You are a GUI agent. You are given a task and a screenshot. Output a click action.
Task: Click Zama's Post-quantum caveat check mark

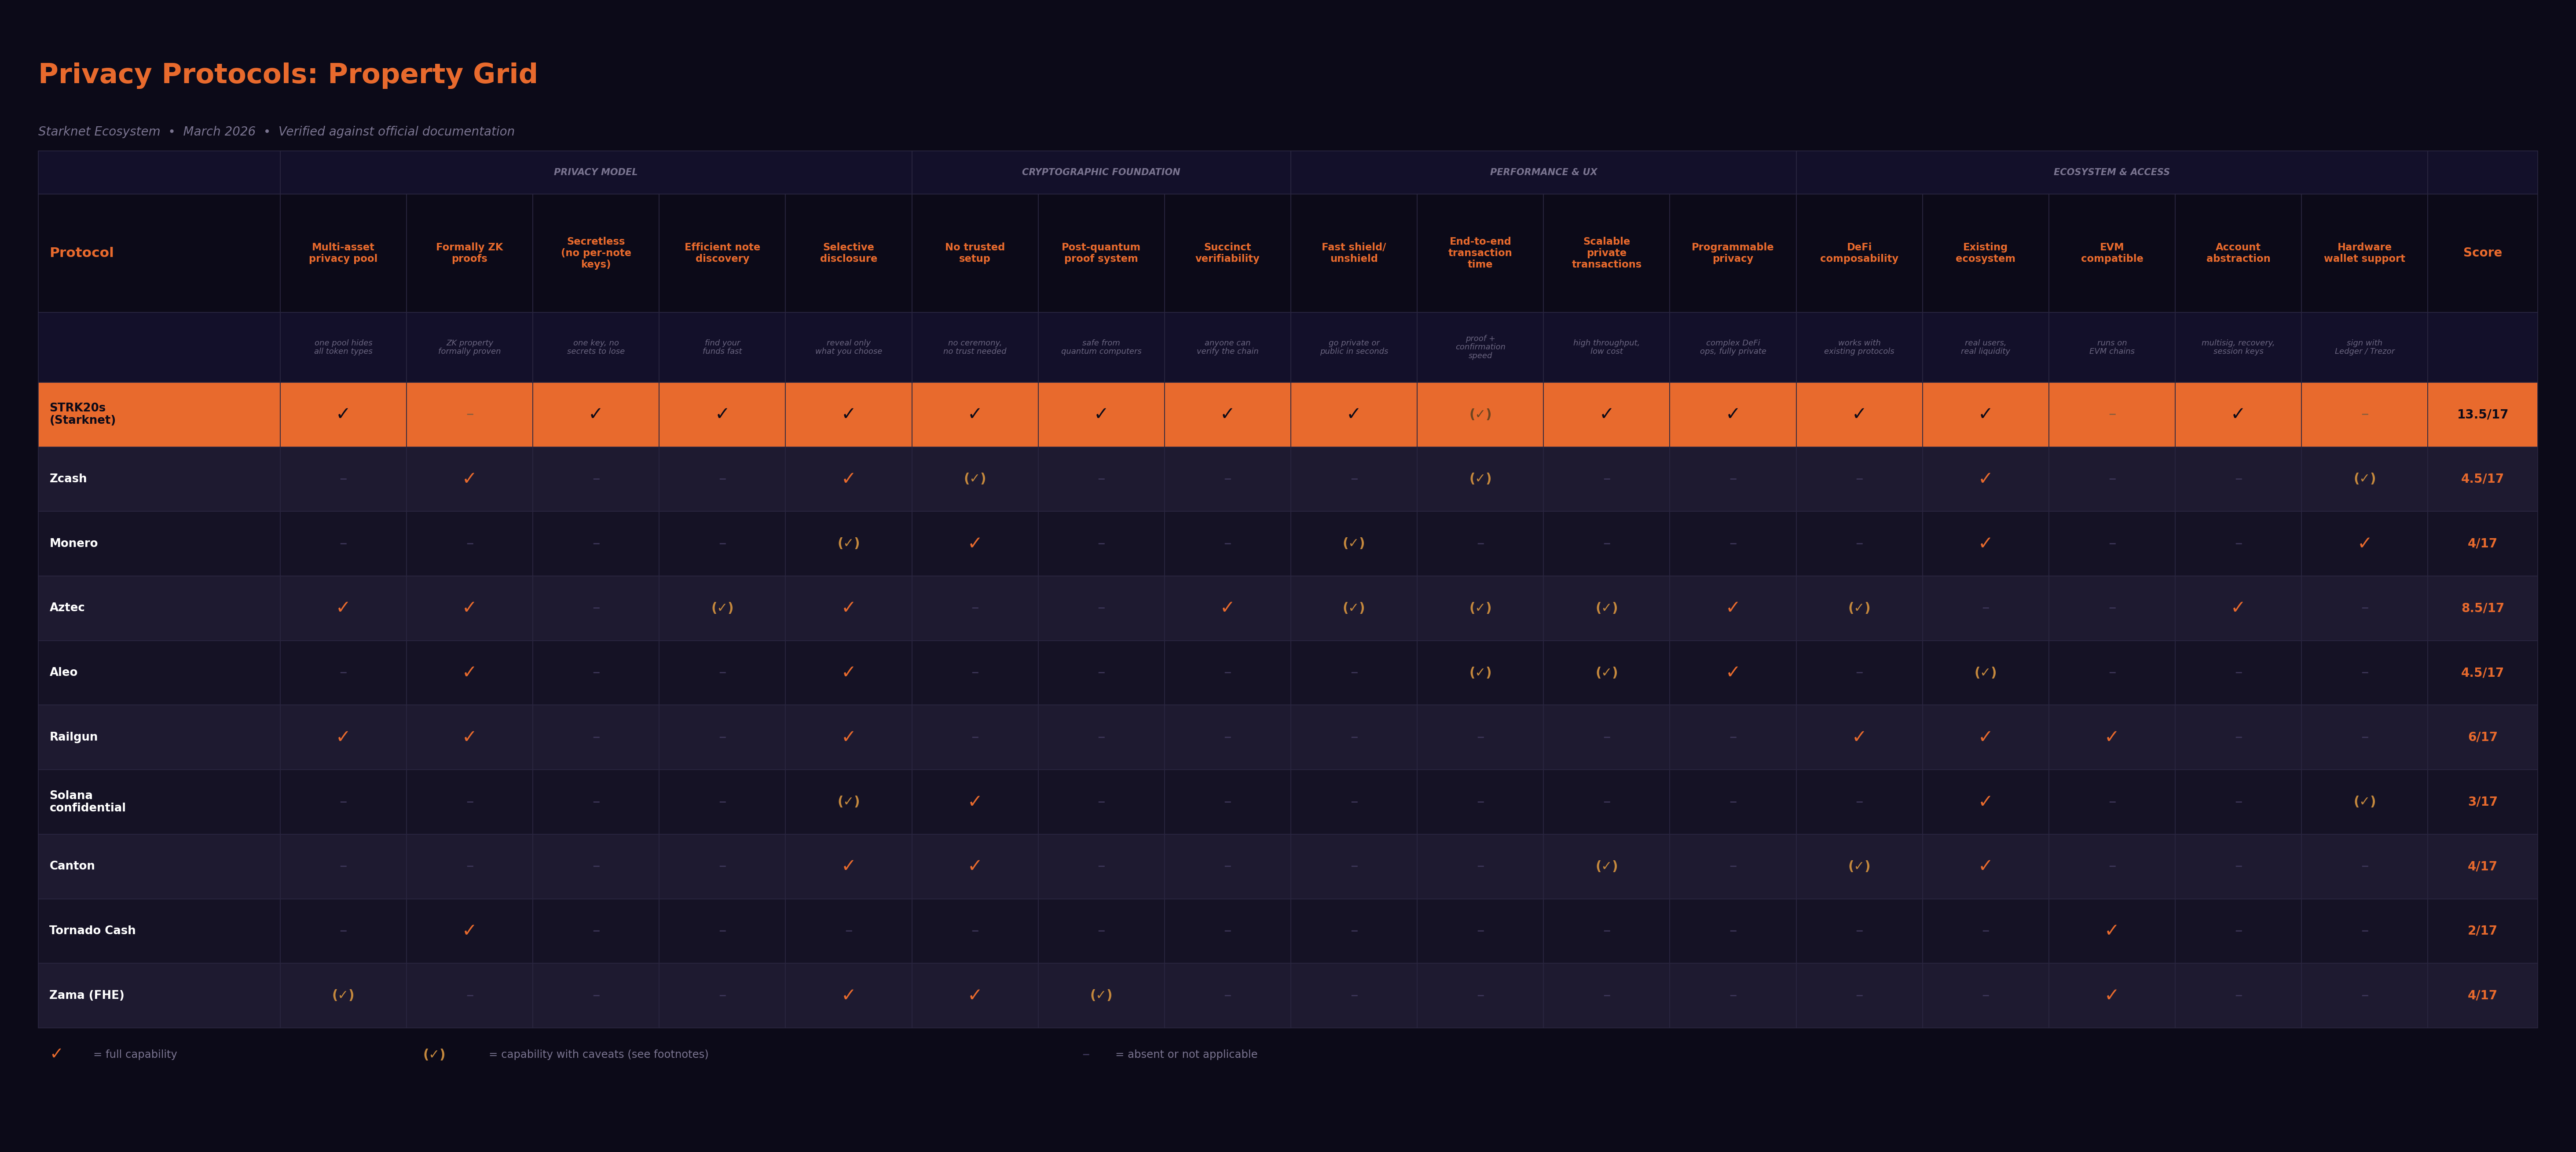1100,995
